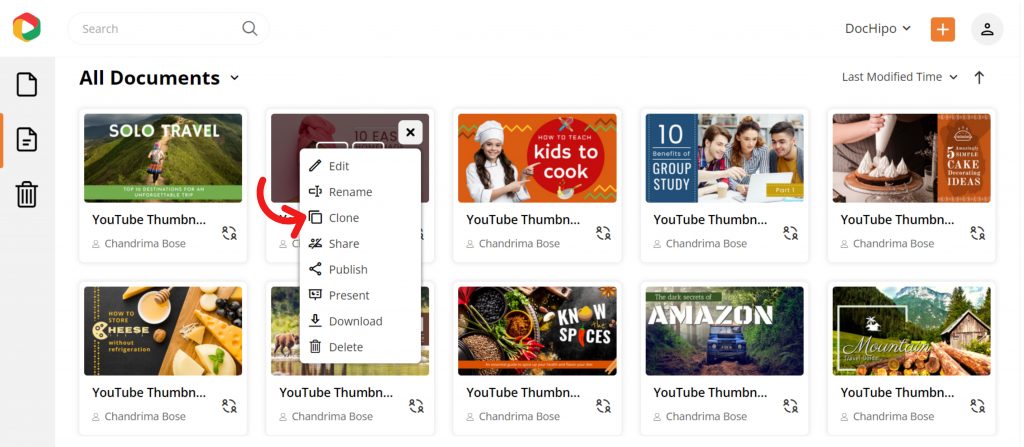Click the Download arrow icon
This screenshot has height=447, width=1024.
click(315, 320)
